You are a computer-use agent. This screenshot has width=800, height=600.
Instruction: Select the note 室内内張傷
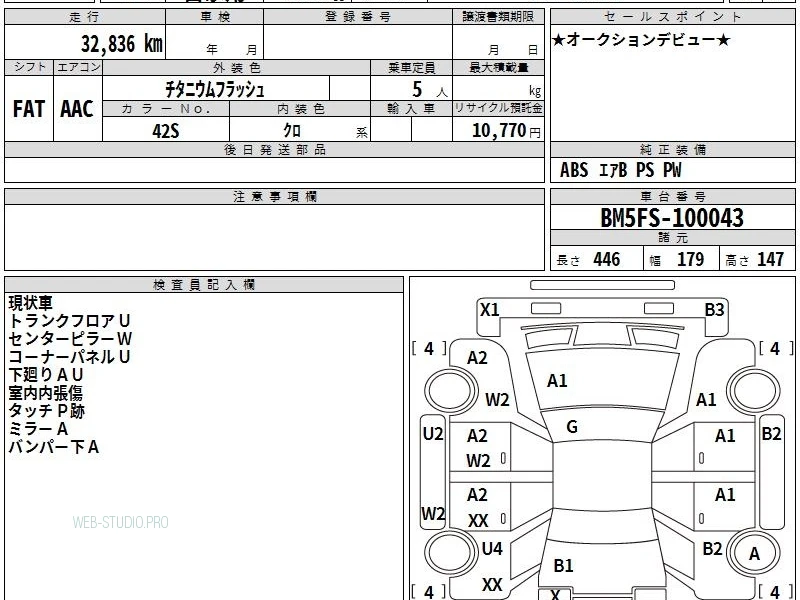pyautogui.click(x=45, y=393)
